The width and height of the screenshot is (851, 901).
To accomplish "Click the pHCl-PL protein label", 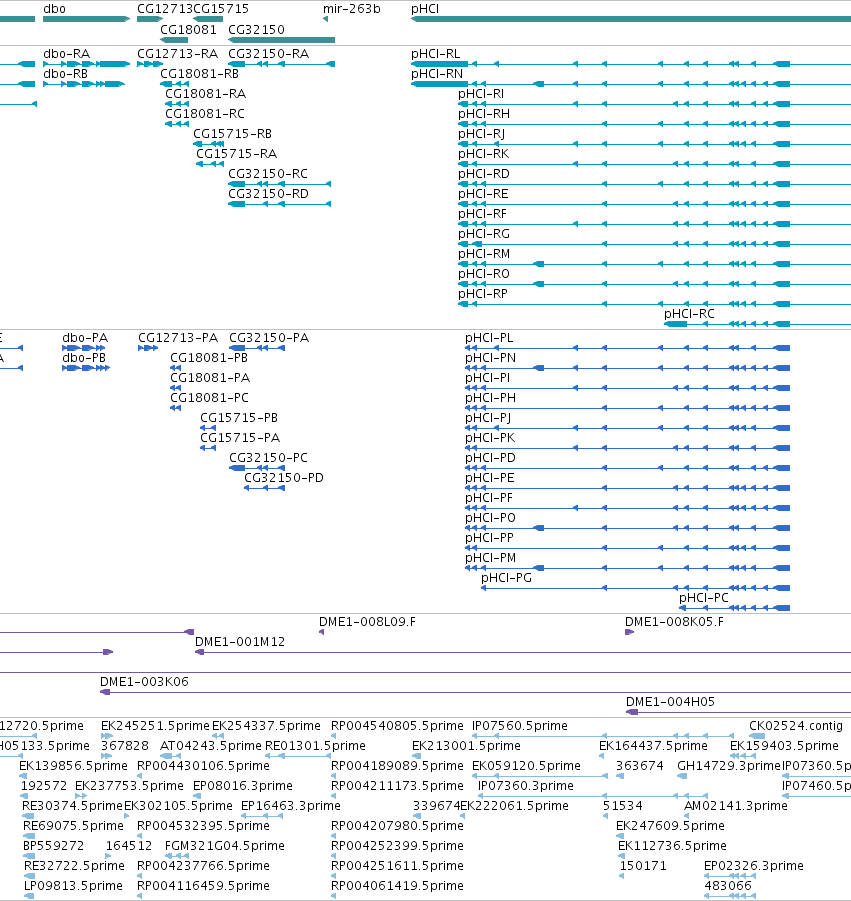I will [489, 337].
